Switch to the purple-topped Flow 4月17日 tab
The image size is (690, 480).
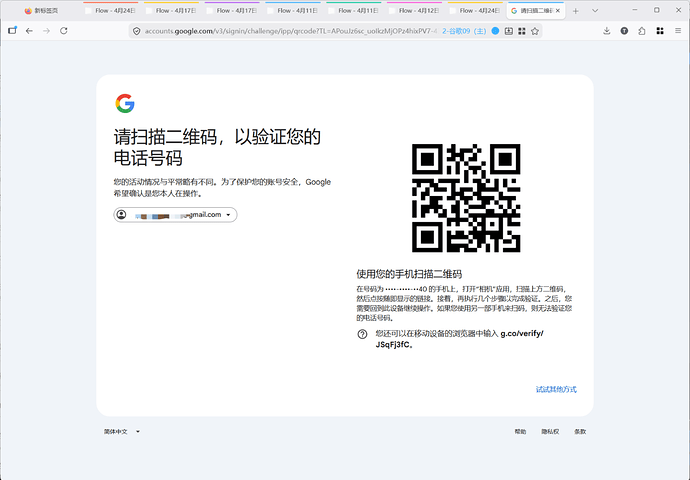click(x=232, y=11)
